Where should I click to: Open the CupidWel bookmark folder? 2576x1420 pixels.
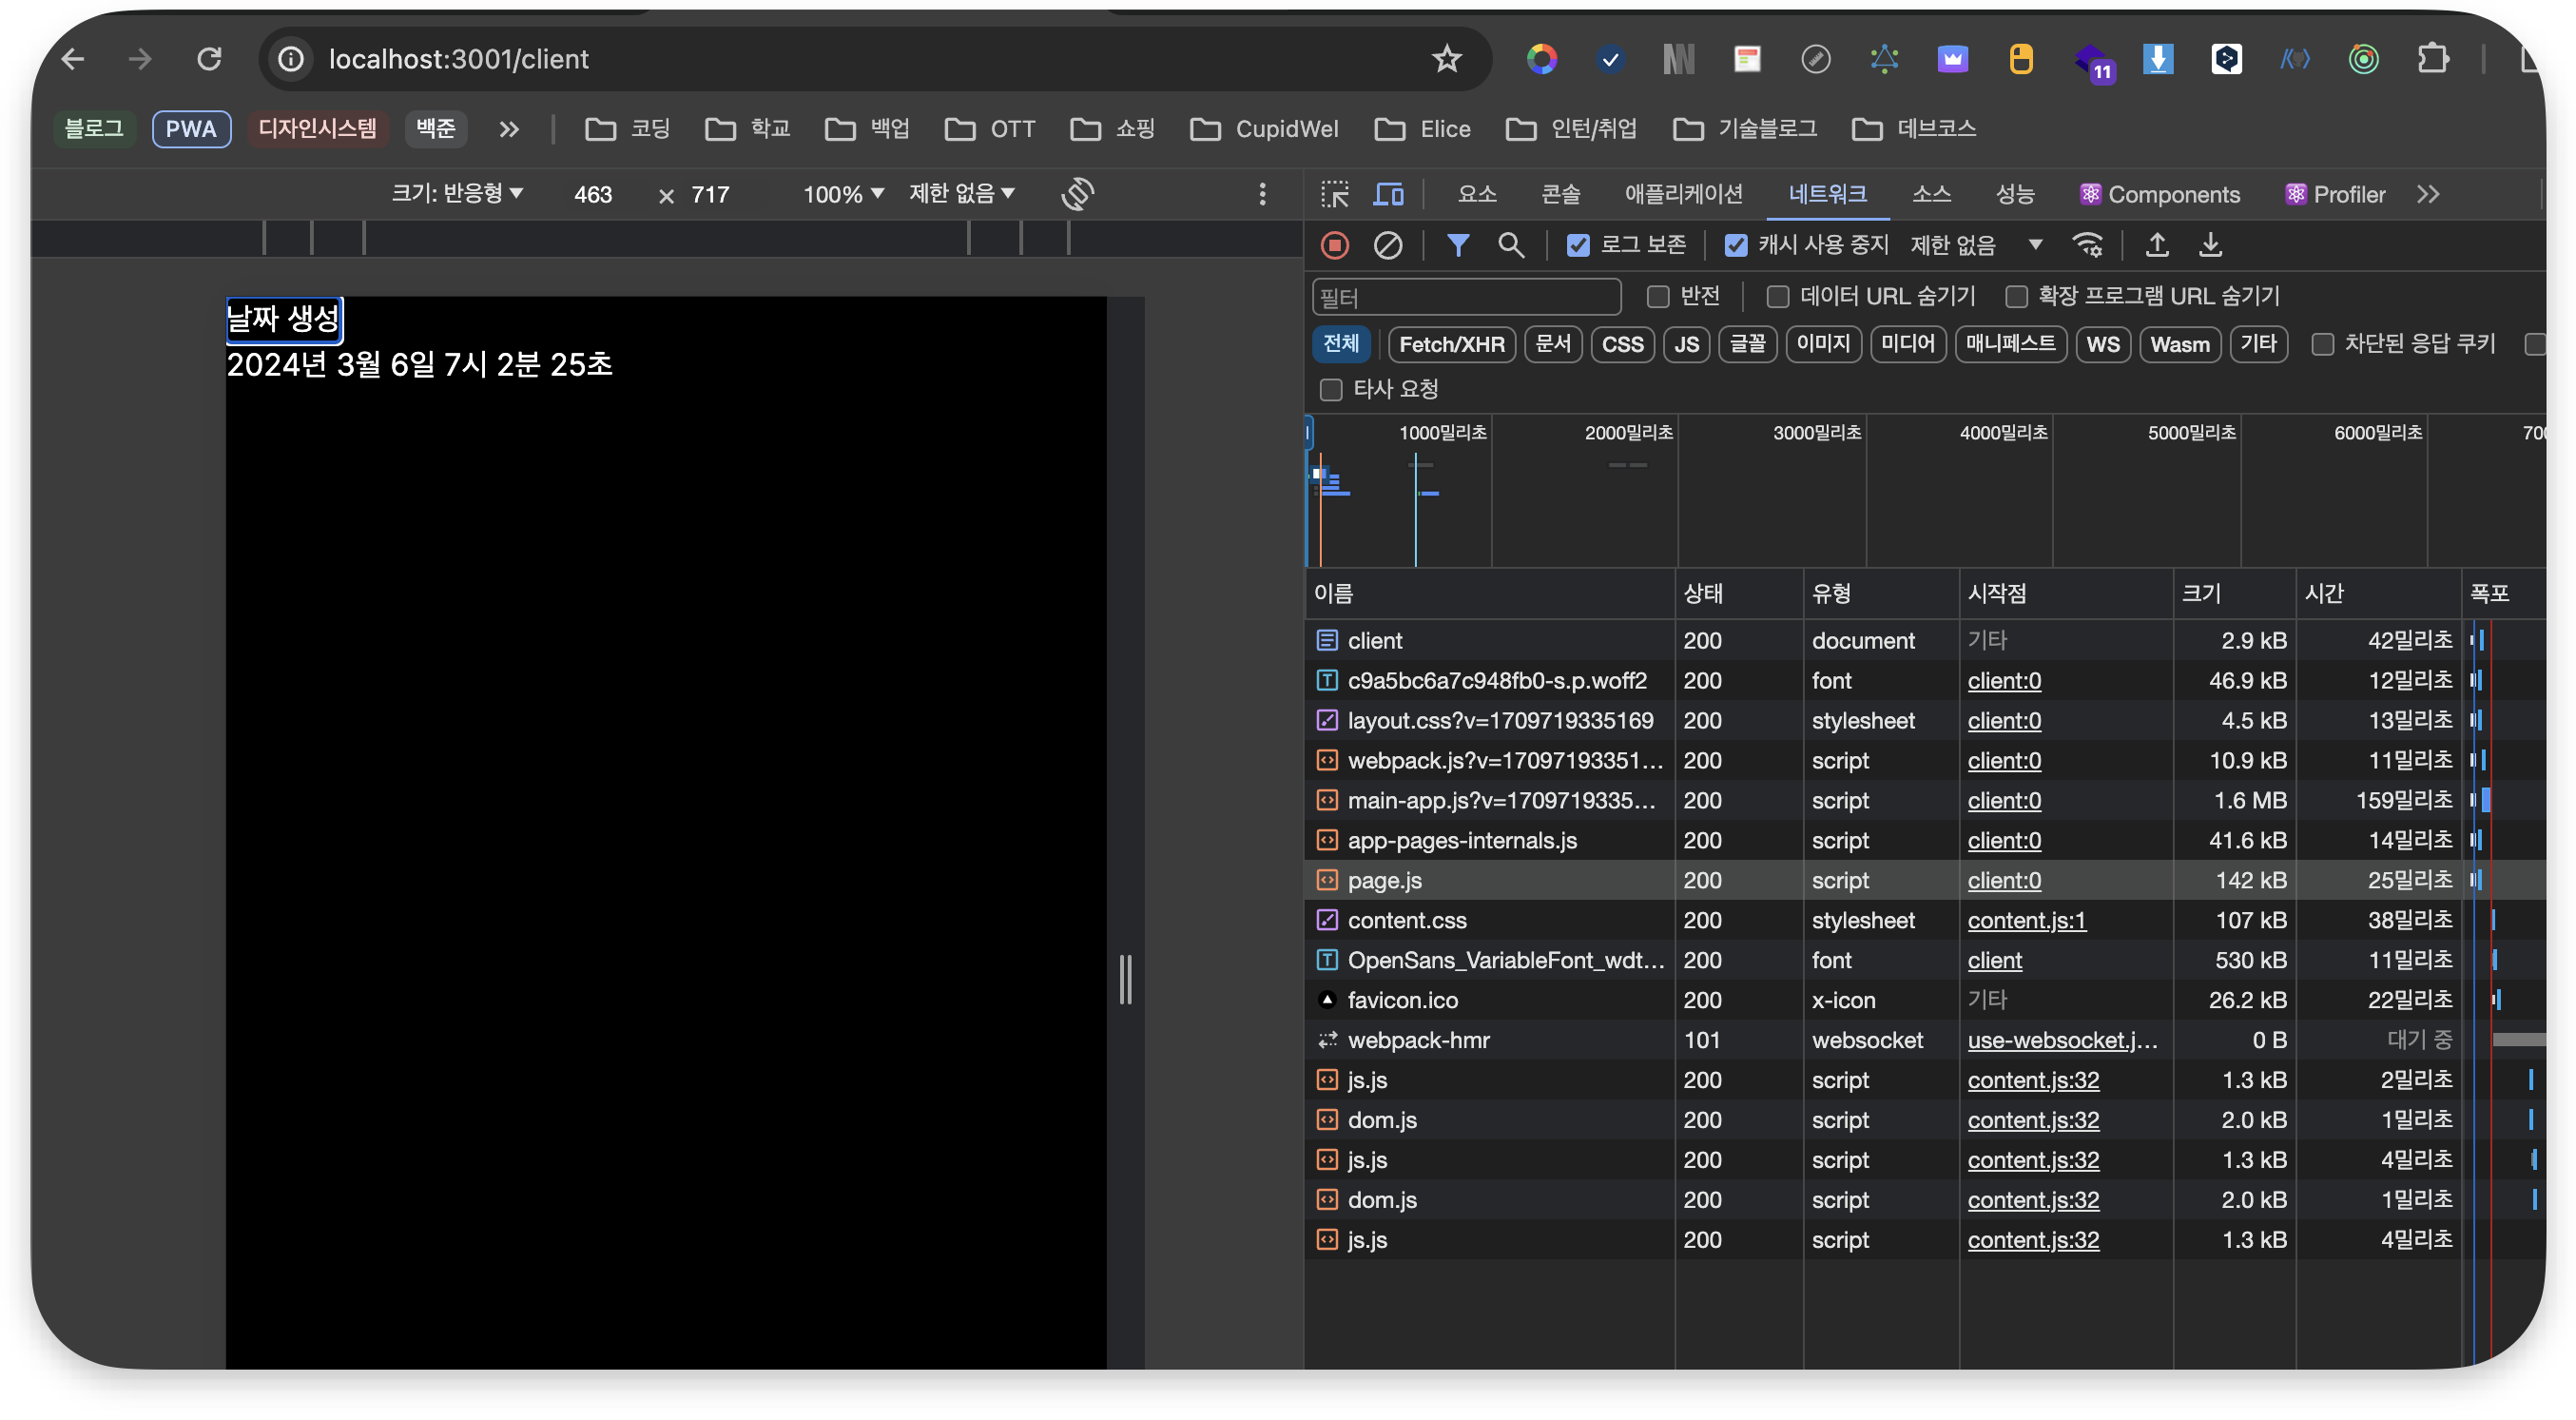pyautogui.click(x=1264, y=129)
